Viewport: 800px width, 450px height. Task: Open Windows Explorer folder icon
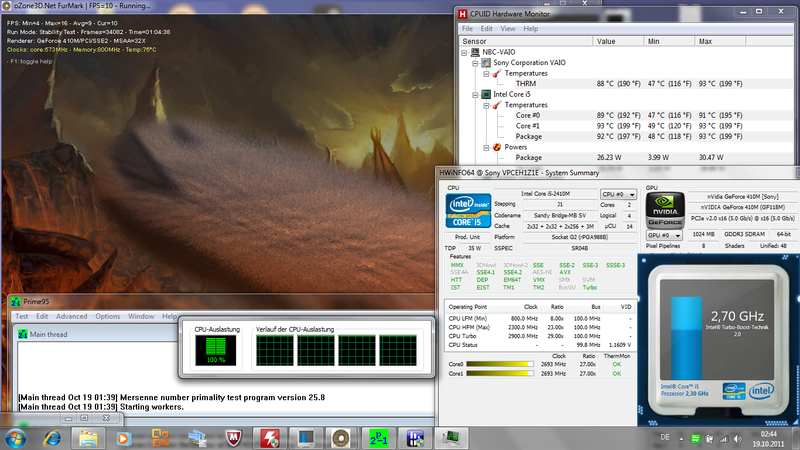click(89, 437)
